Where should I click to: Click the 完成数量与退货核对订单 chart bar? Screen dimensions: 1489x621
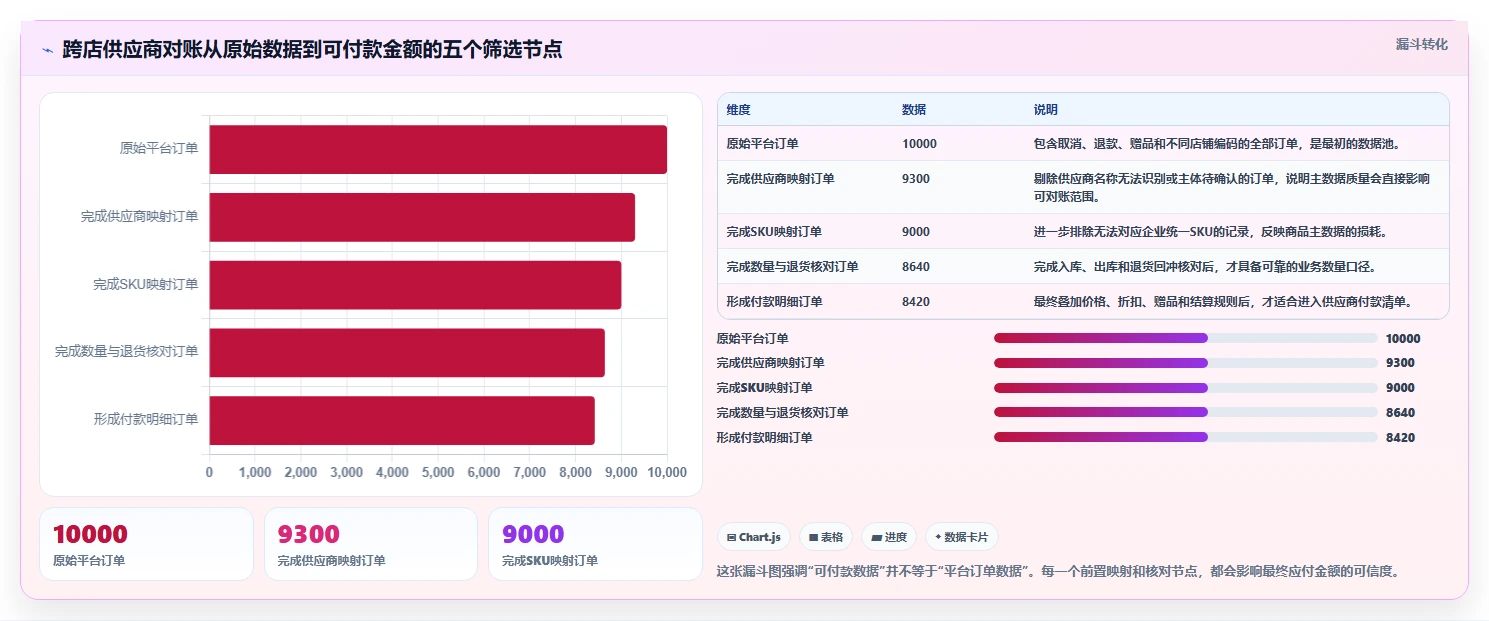(x=407, y=352)
